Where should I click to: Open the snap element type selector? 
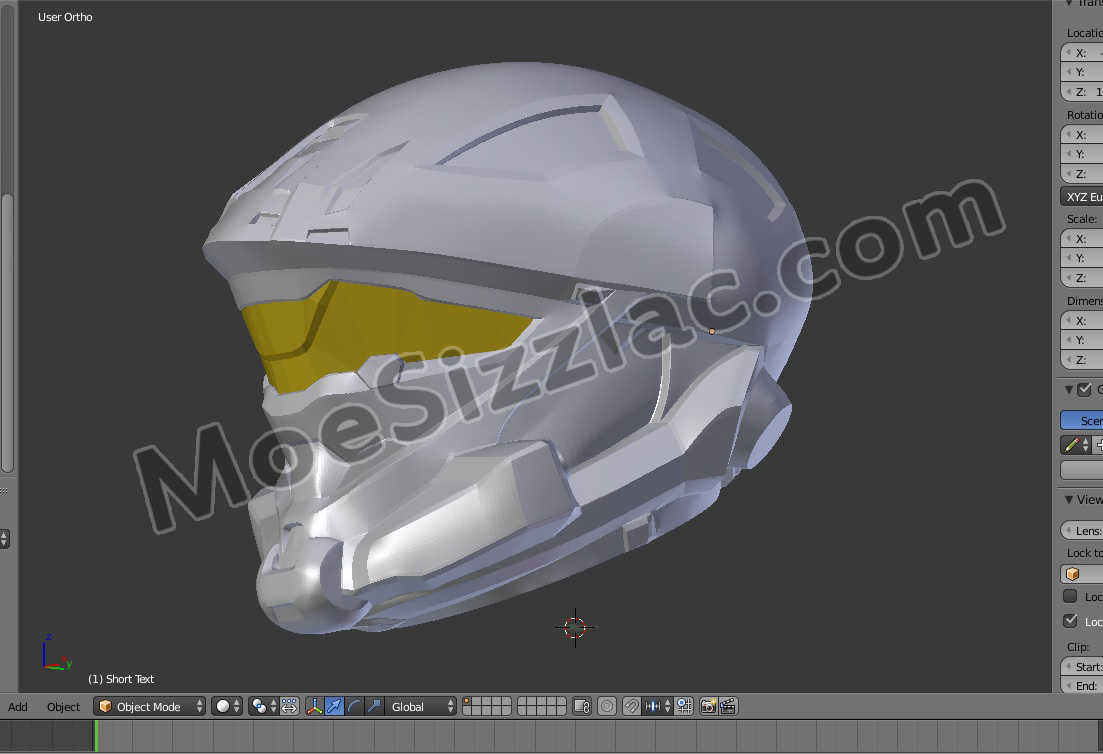tap(658, 706)
